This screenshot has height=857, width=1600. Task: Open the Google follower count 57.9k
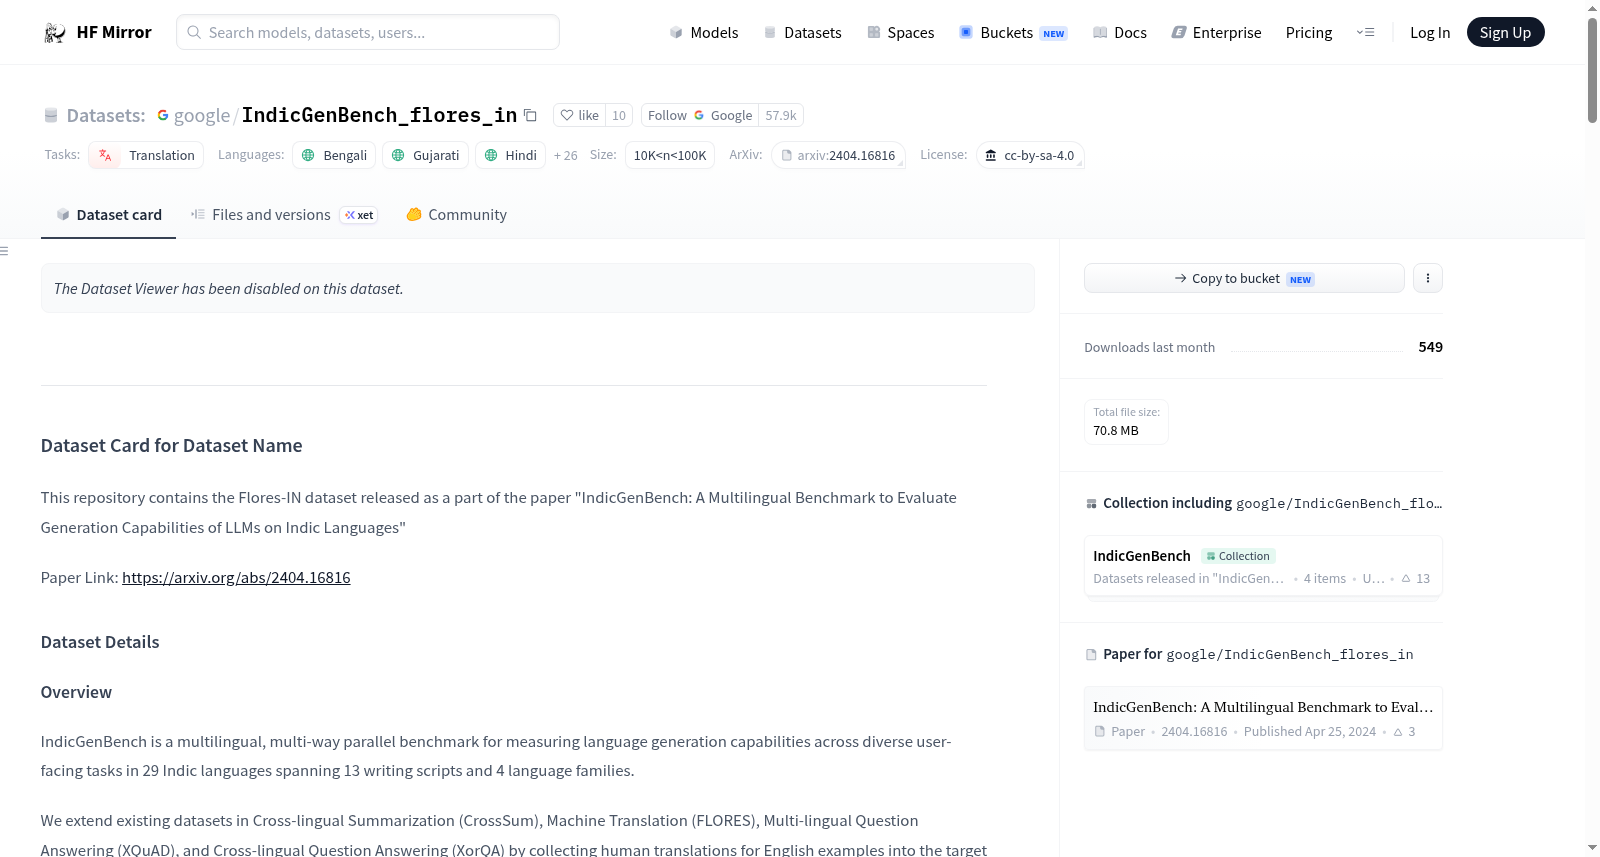[x=781, y=115]
